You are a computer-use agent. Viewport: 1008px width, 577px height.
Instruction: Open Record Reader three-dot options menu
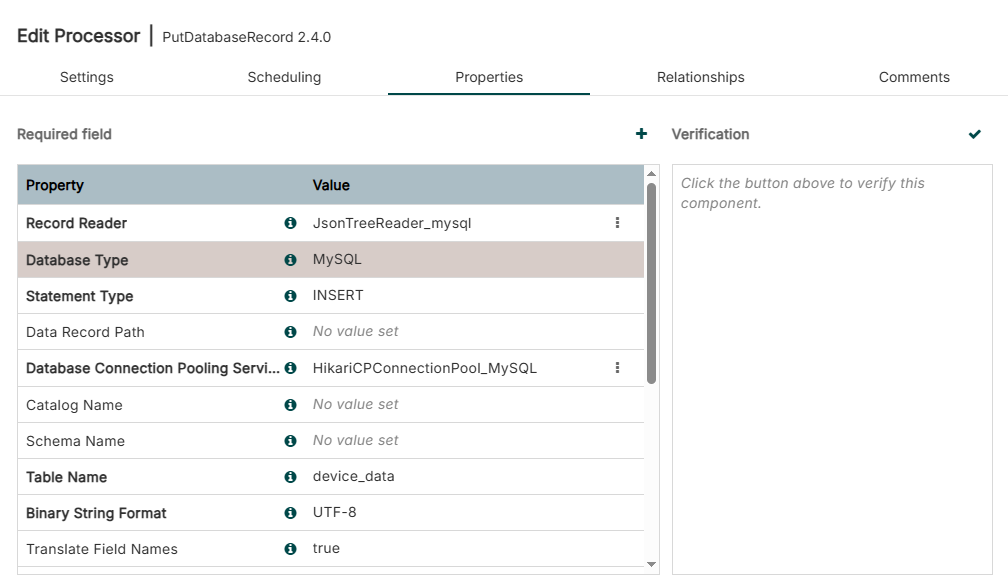tap(617, 223)
